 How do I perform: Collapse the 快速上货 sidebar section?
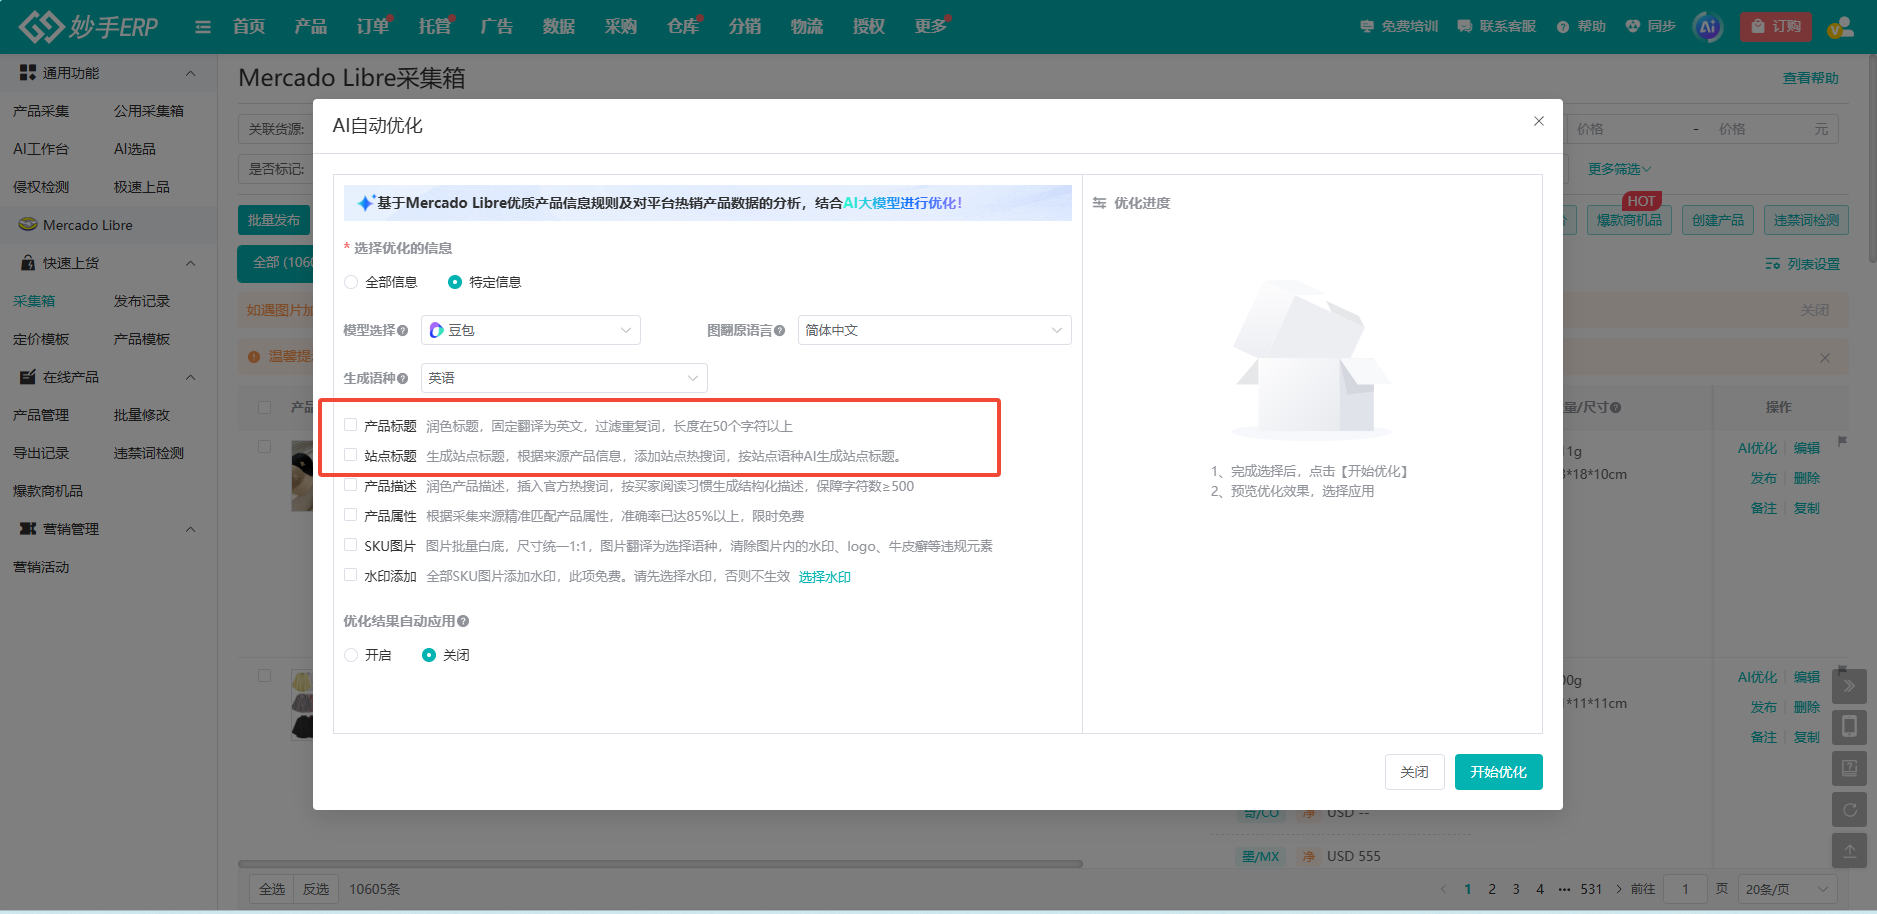point(190,263)
